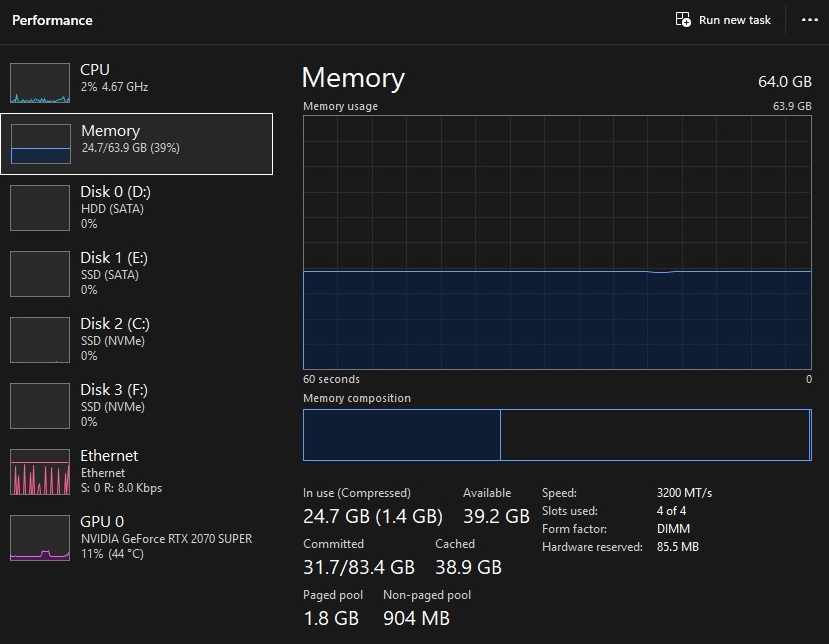The image size is (829, 644).
Task: Click the Available label
Action: click(x=487, y=493)
